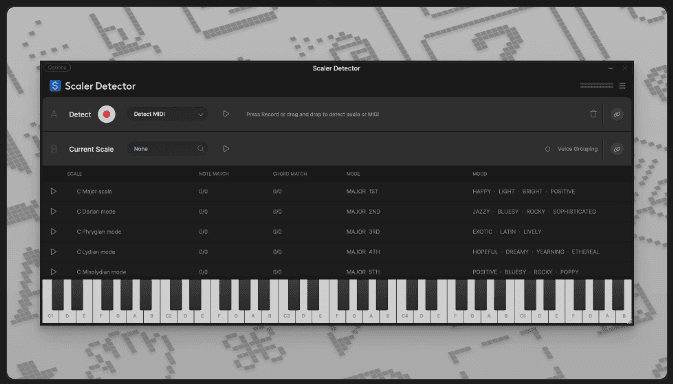
Task: Open the Options button in title bar
Action: [x=57, y=67]
